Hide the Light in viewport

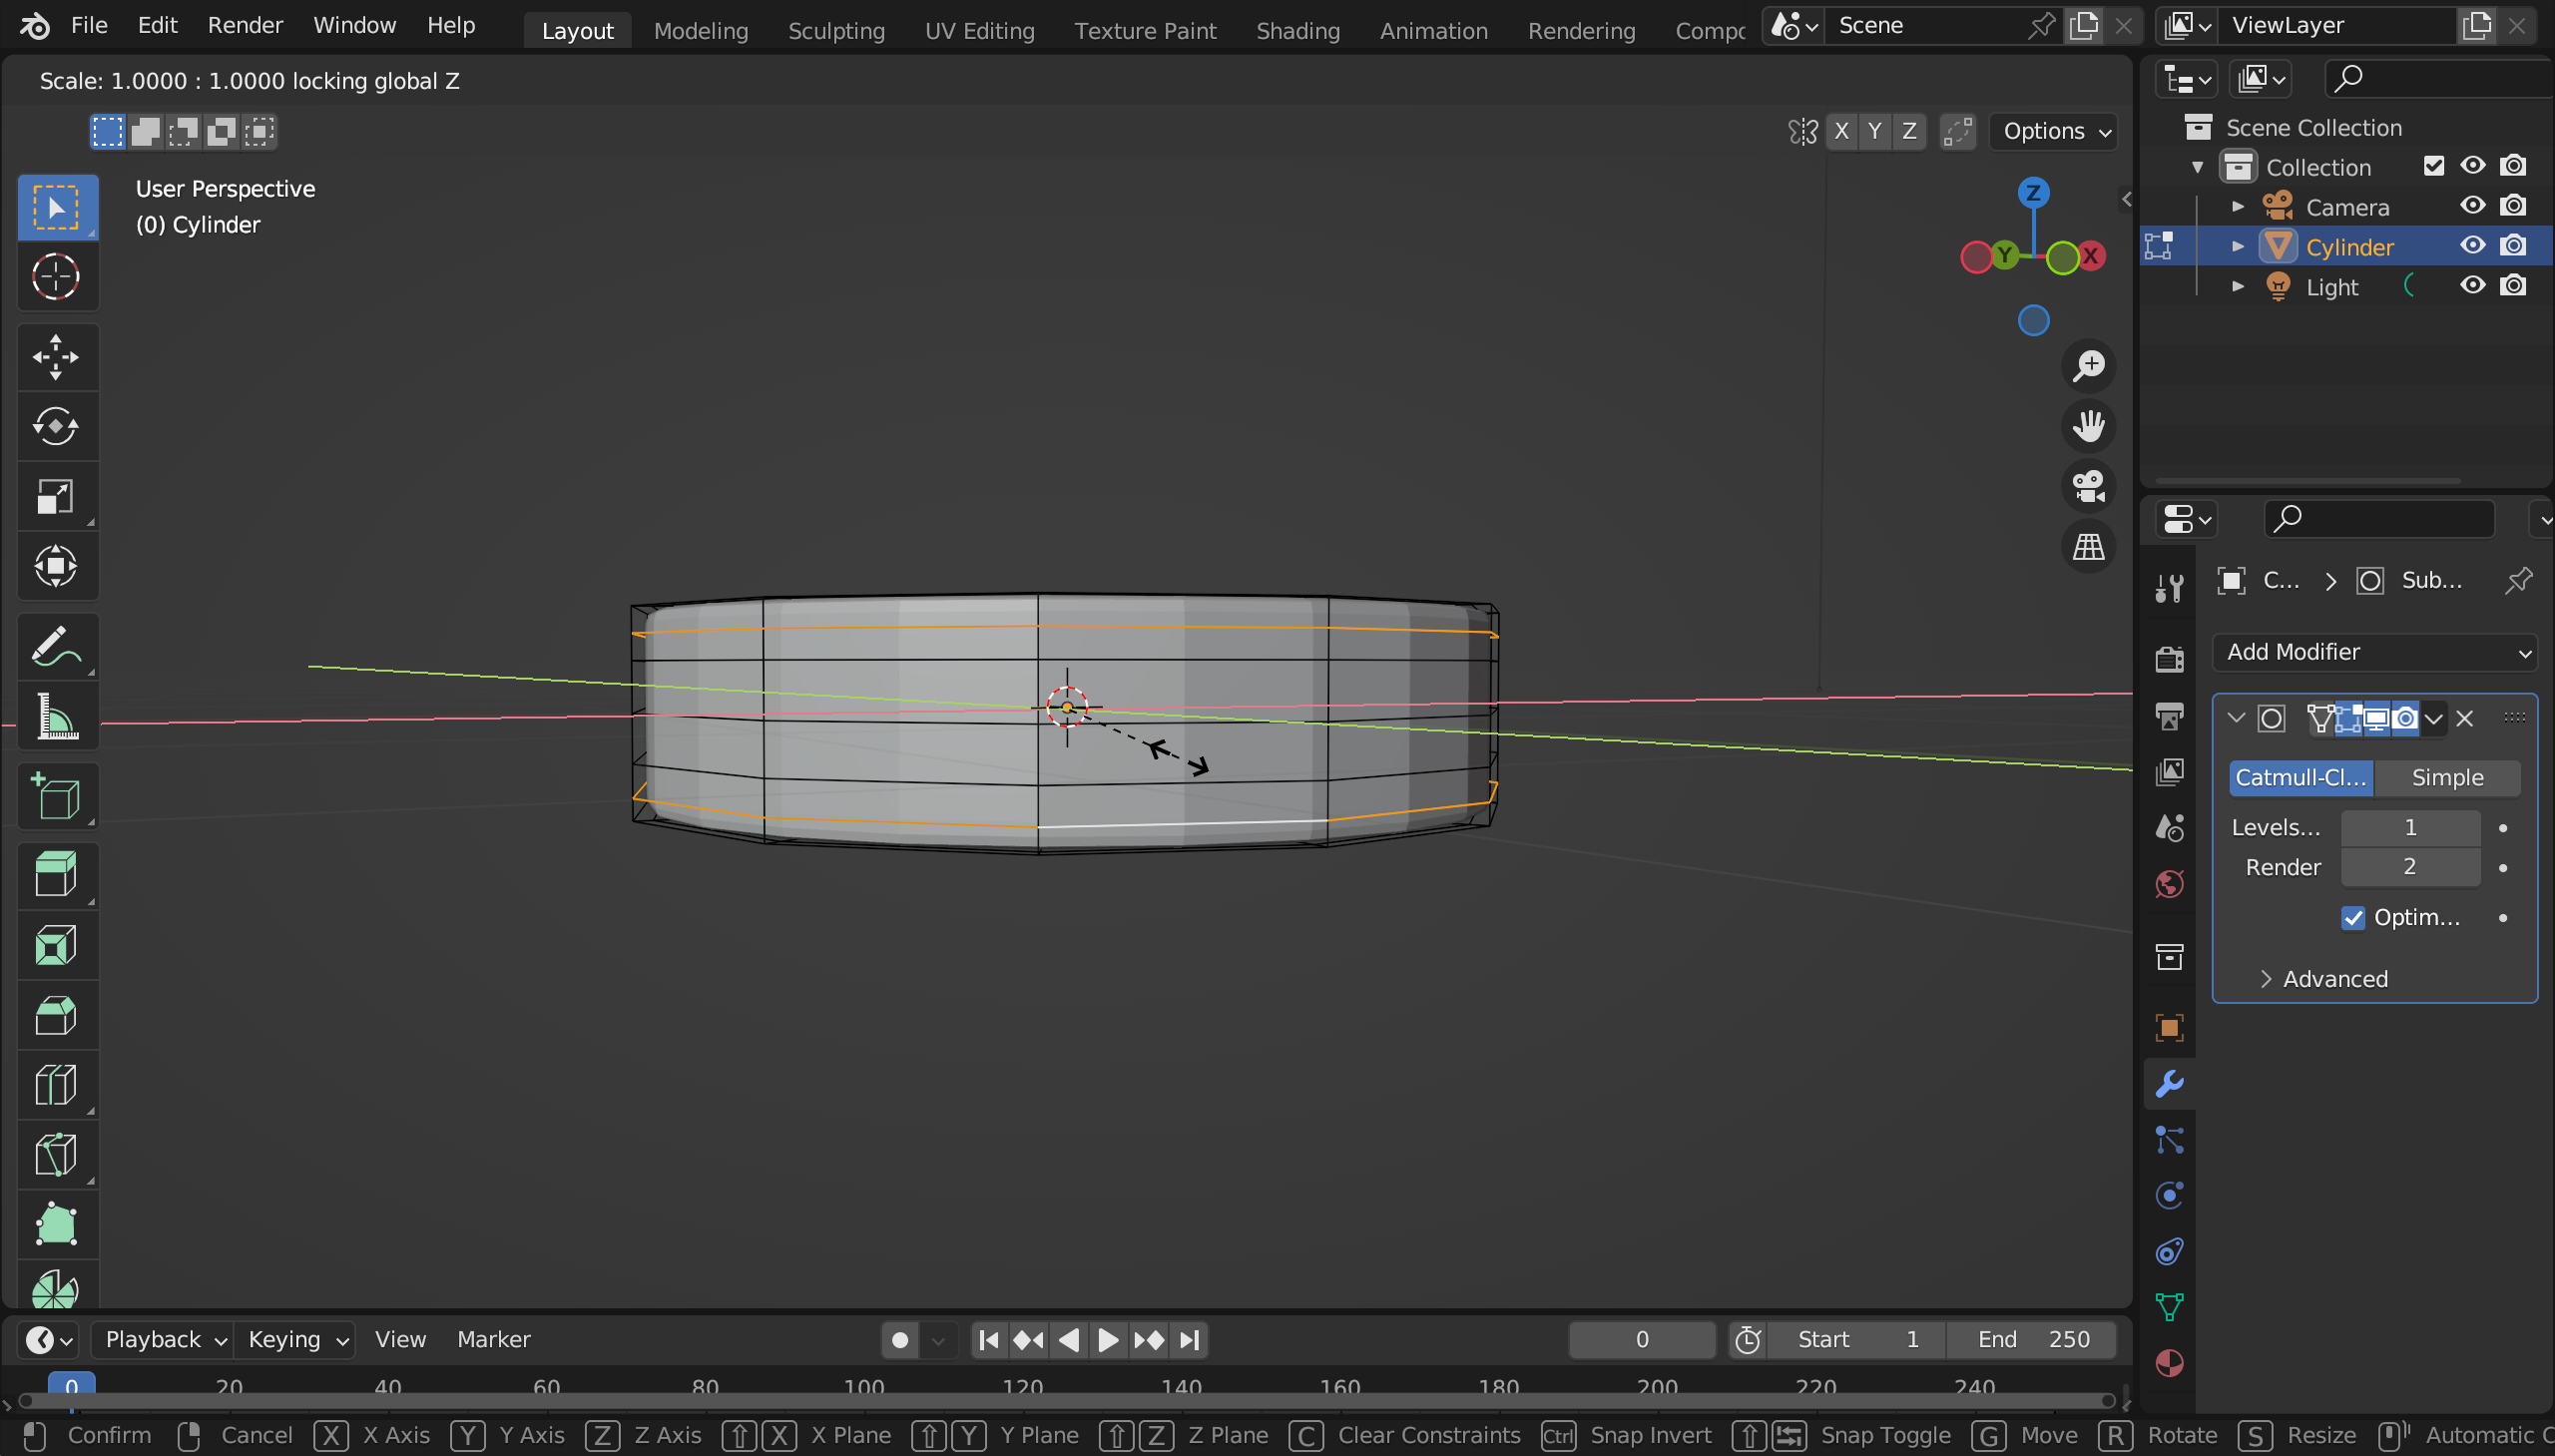[x=2473, y=286]
